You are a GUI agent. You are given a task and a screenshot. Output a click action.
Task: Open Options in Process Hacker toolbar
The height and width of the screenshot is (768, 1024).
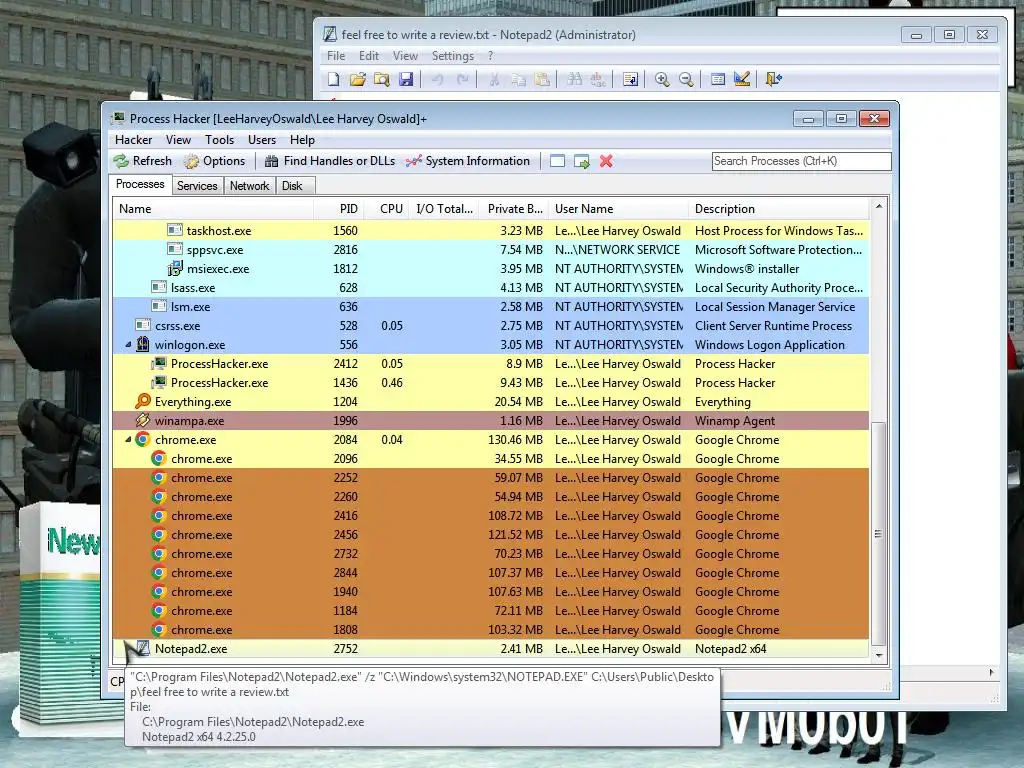click(x=214, y=161)
